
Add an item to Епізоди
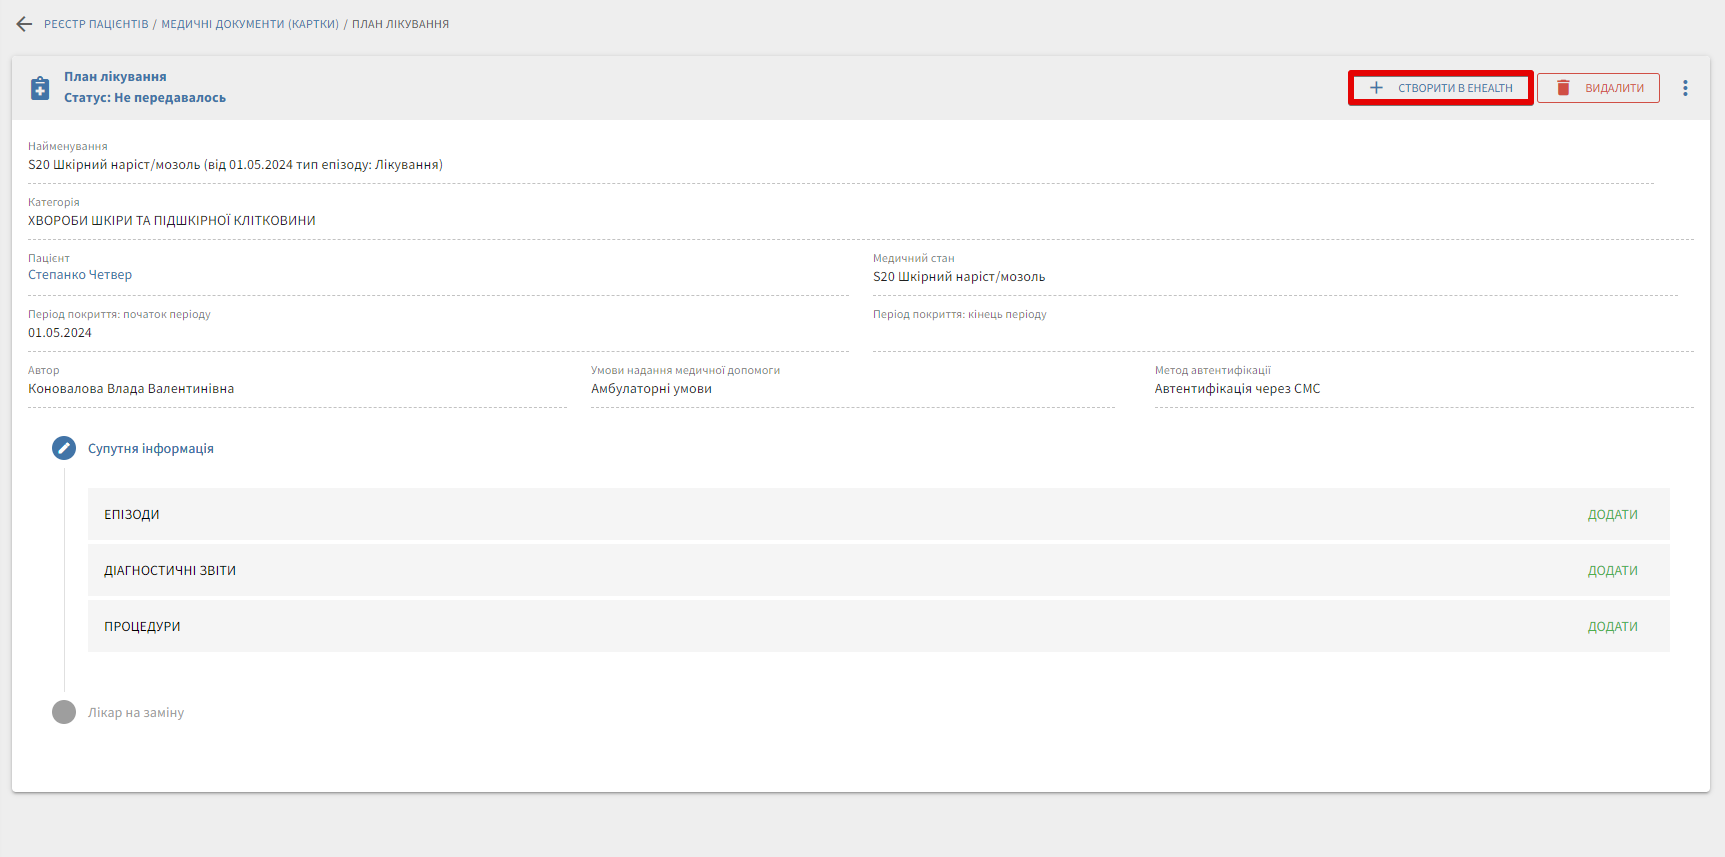click(x=1612, y=515)
